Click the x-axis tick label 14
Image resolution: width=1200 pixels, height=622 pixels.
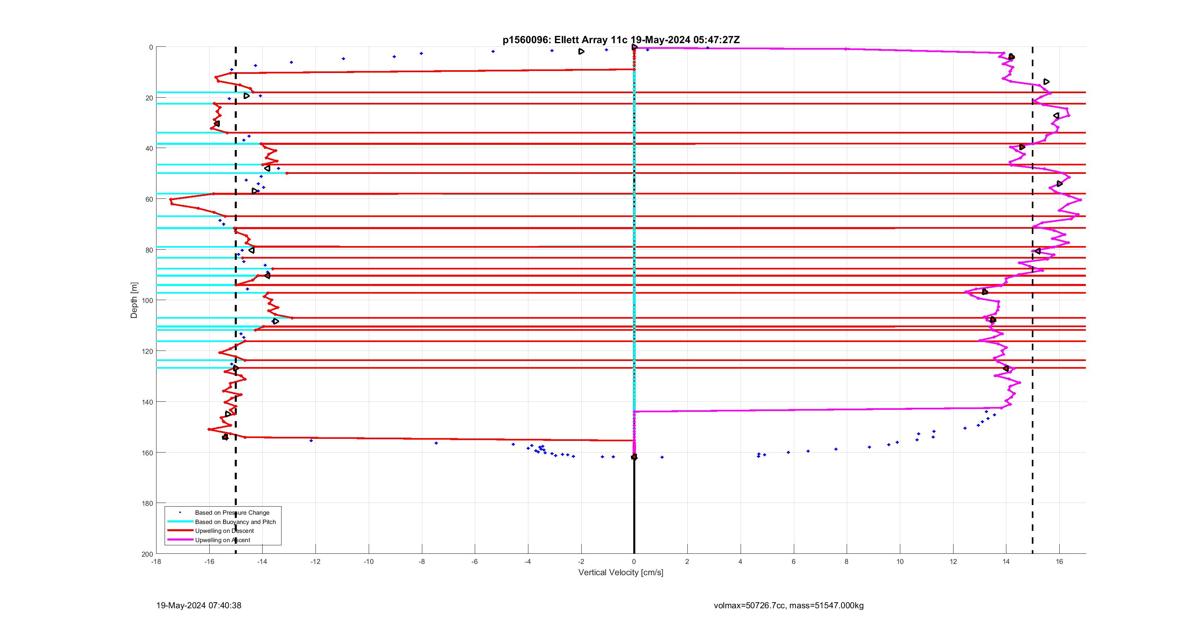tap(1006, 561)
